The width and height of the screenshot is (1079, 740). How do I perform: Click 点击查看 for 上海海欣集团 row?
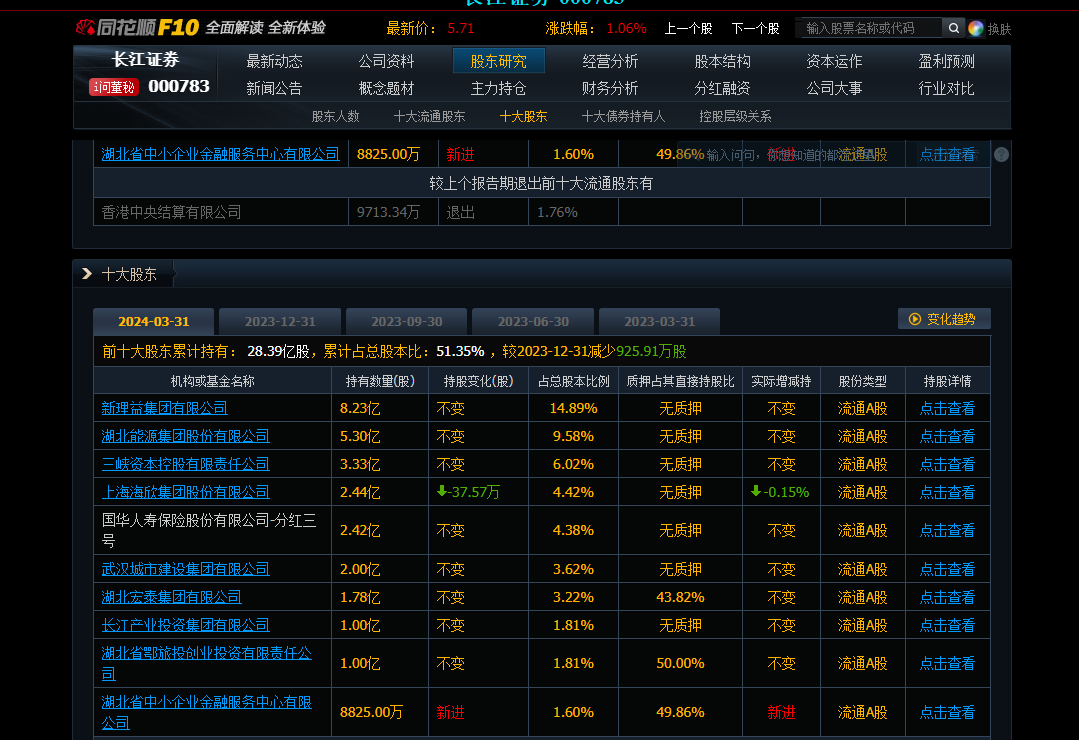point(948,492)
